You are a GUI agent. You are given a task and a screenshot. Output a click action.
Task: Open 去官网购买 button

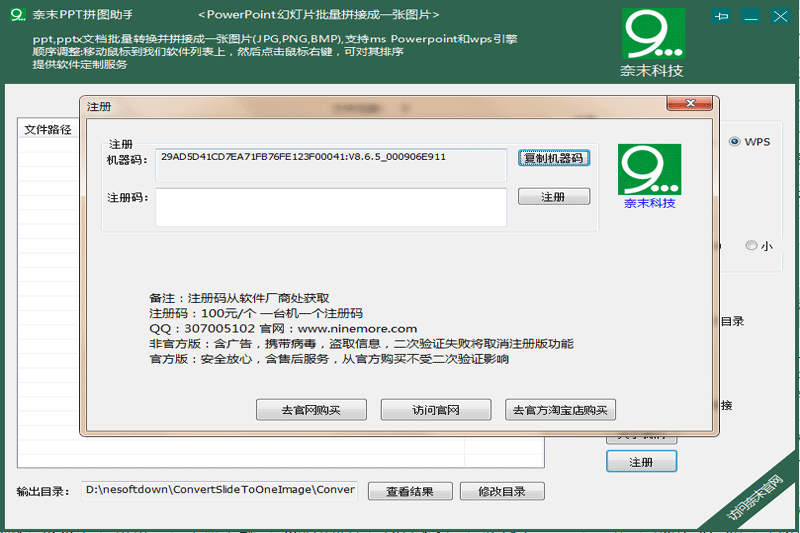pos(311,410)
